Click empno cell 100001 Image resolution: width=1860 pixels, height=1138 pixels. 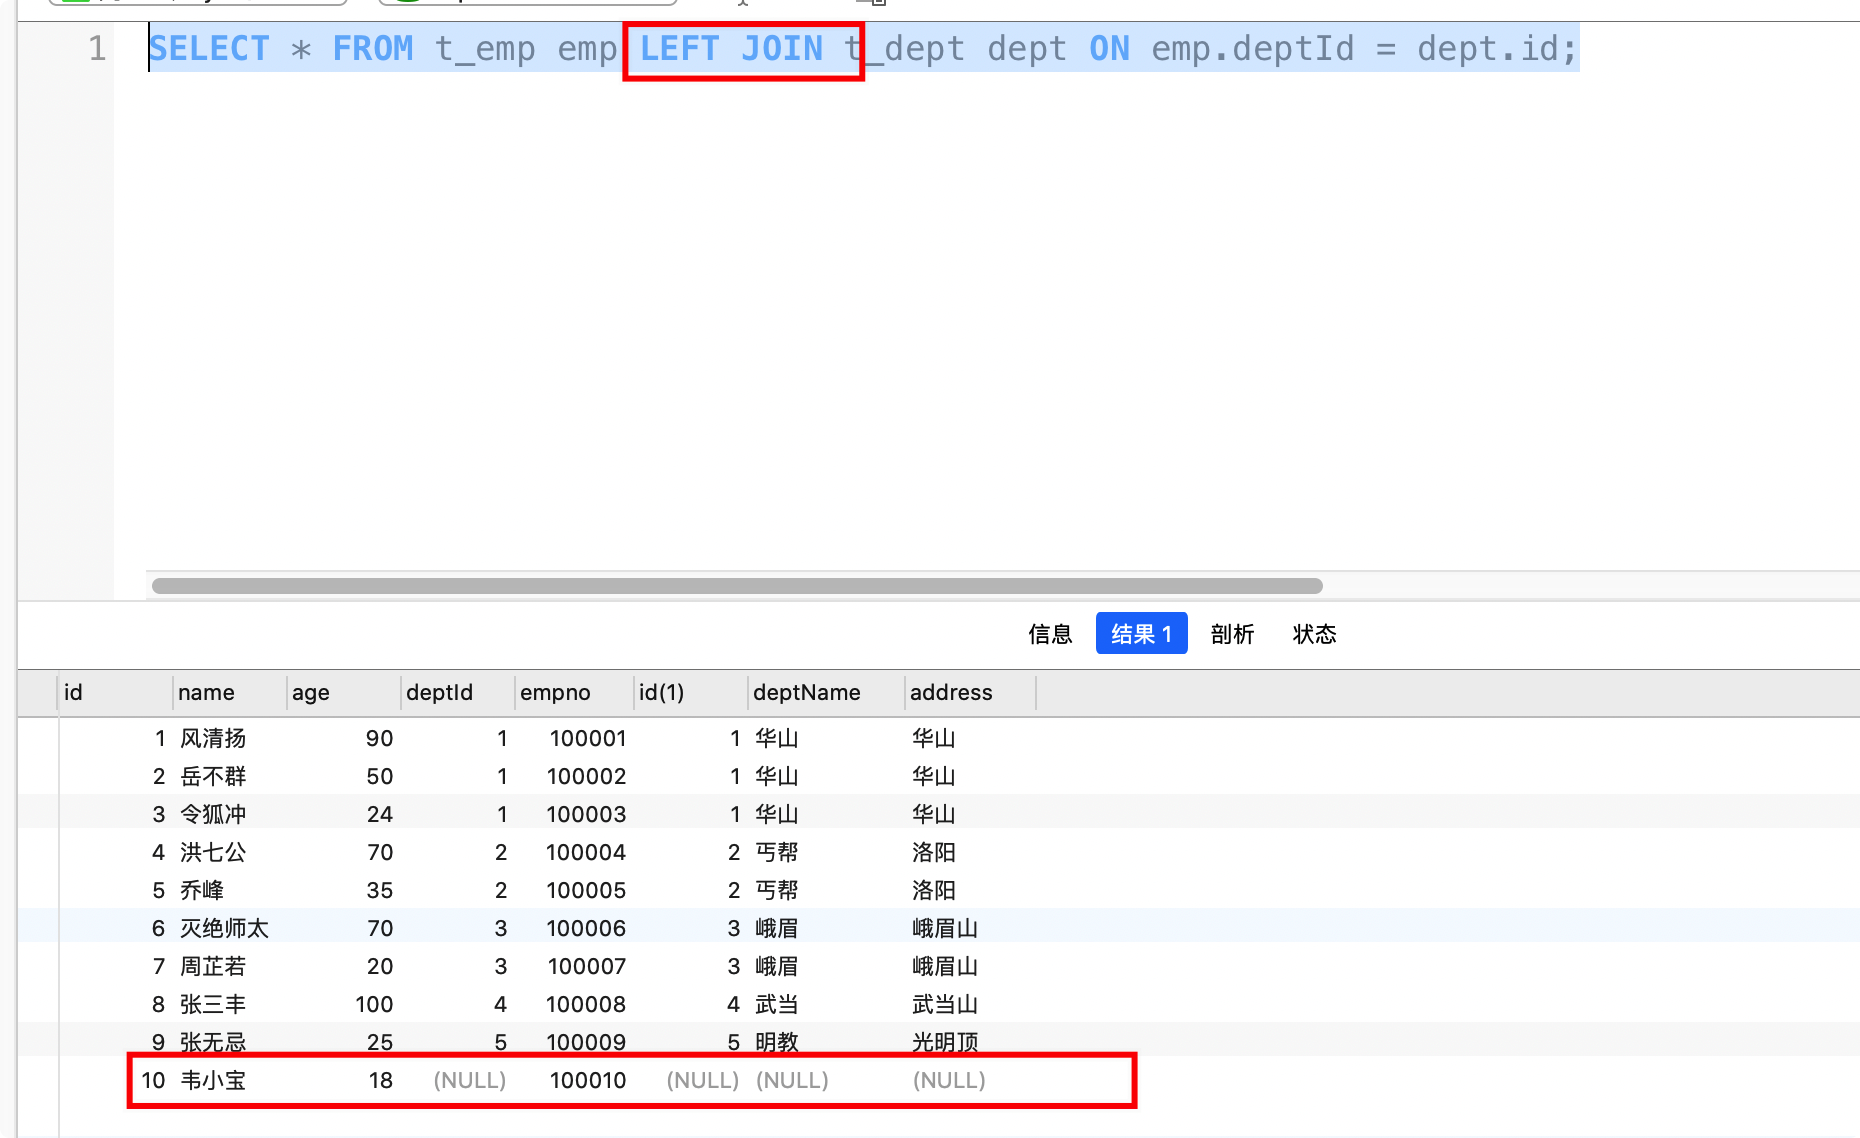point(588,738)
